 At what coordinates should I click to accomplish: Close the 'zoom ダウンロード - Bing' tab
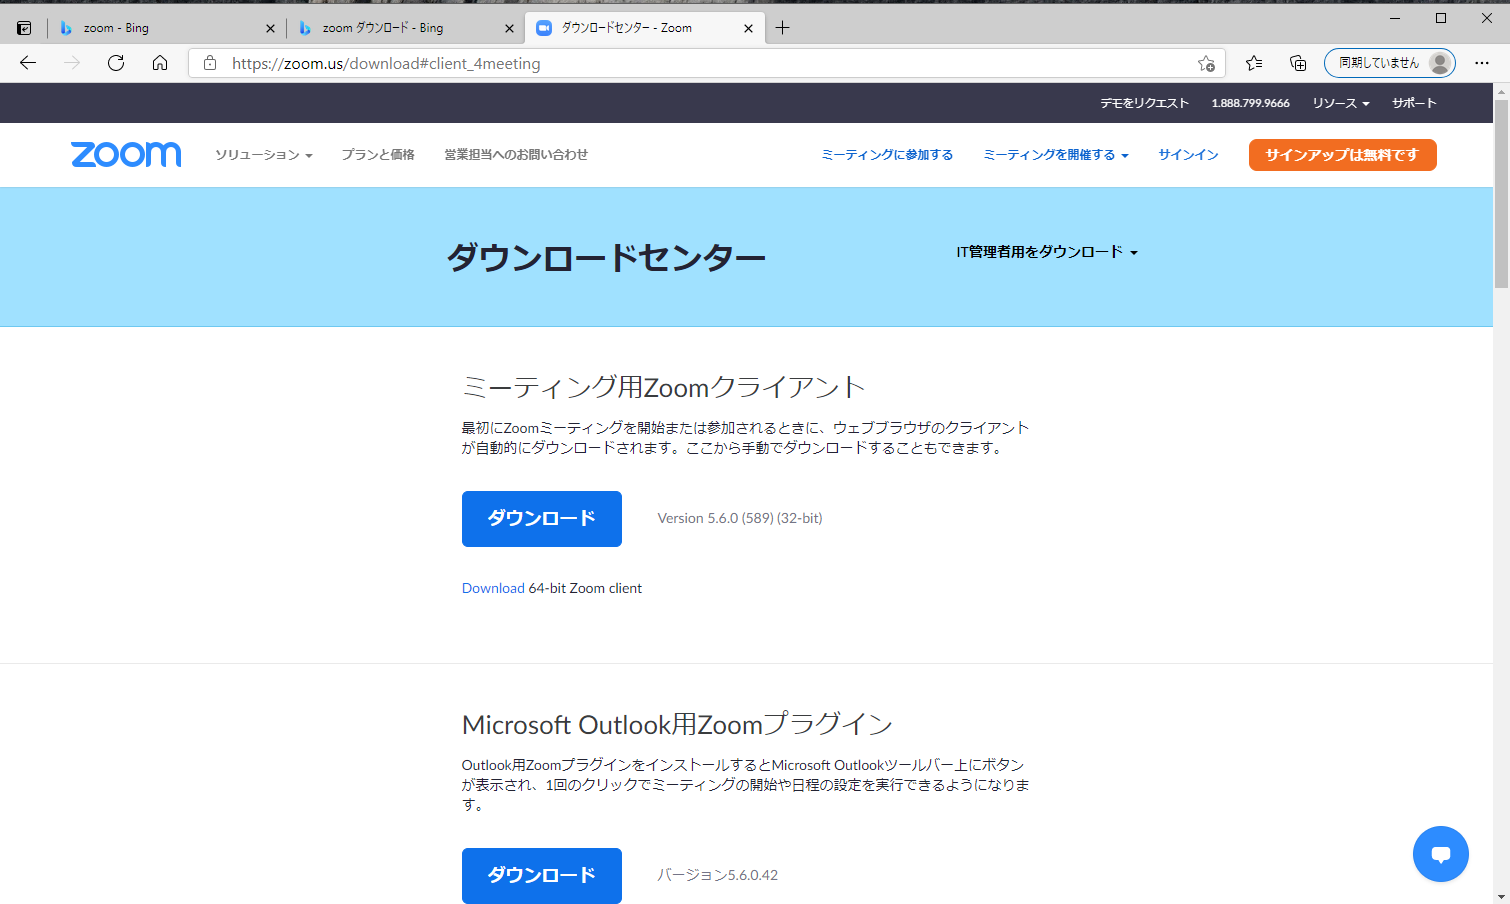coord(509,28)
